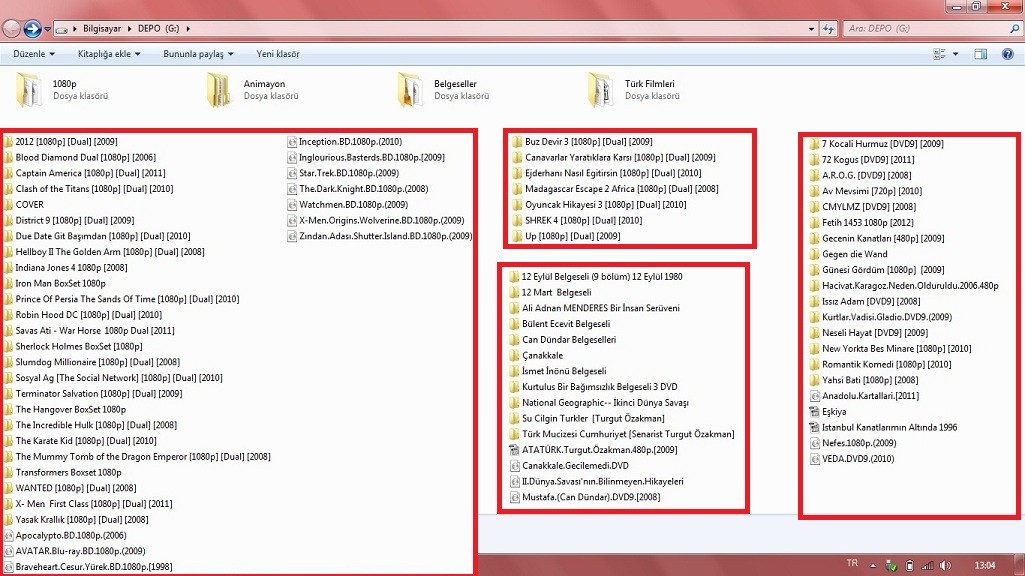Select The Hangover BoxSet 1080p
This screenshot has width=1025, height=576.
tap(65, 409)
